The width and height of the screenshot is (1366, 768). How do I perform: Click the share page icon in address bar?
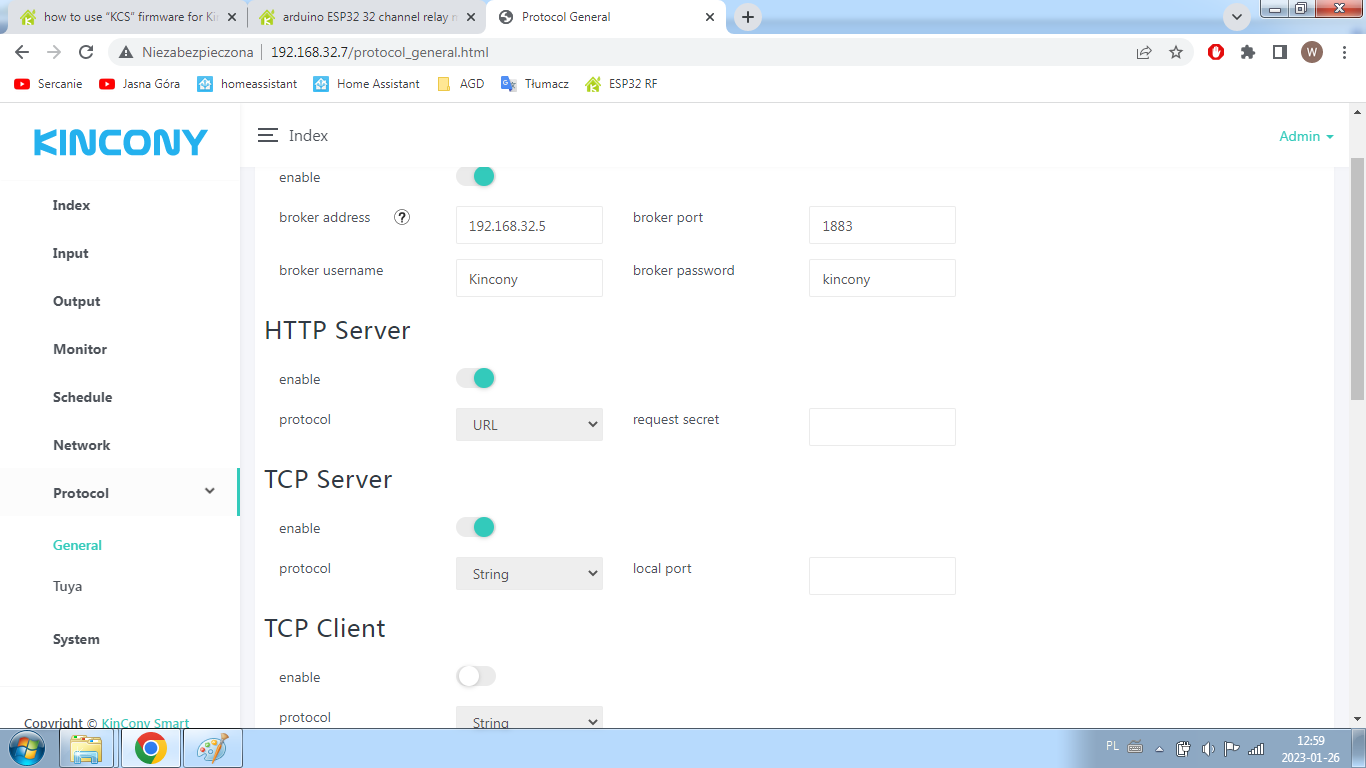click(1144, 52)
